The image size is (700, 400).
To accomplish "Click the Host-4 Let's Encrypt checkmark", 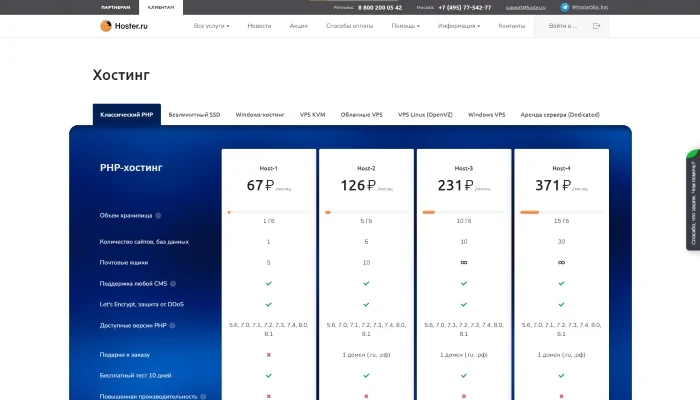I will point(562,304).
